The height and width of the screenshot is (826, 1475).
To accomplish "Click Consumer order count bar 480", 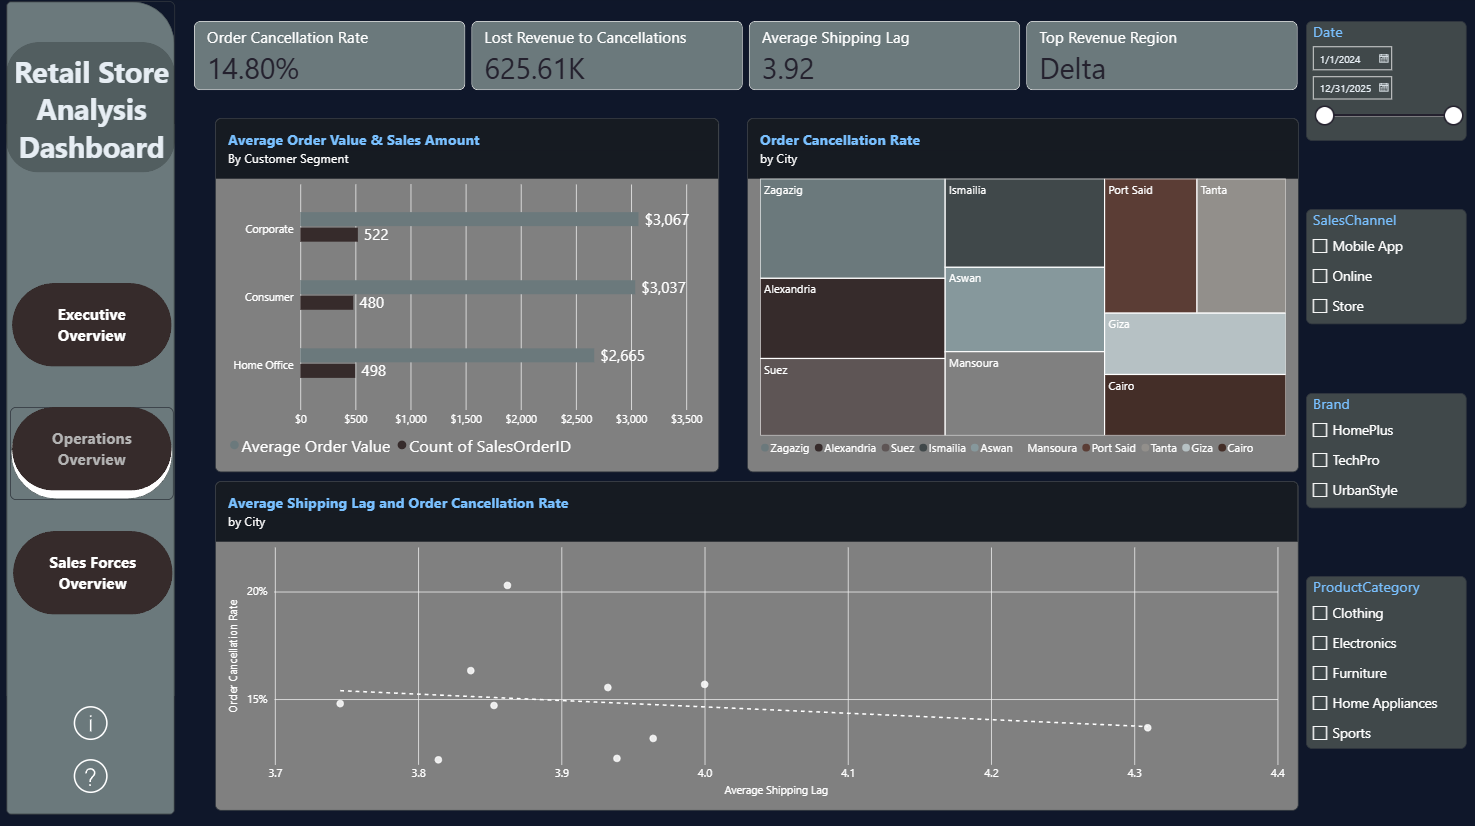I will tap(327, 303).
